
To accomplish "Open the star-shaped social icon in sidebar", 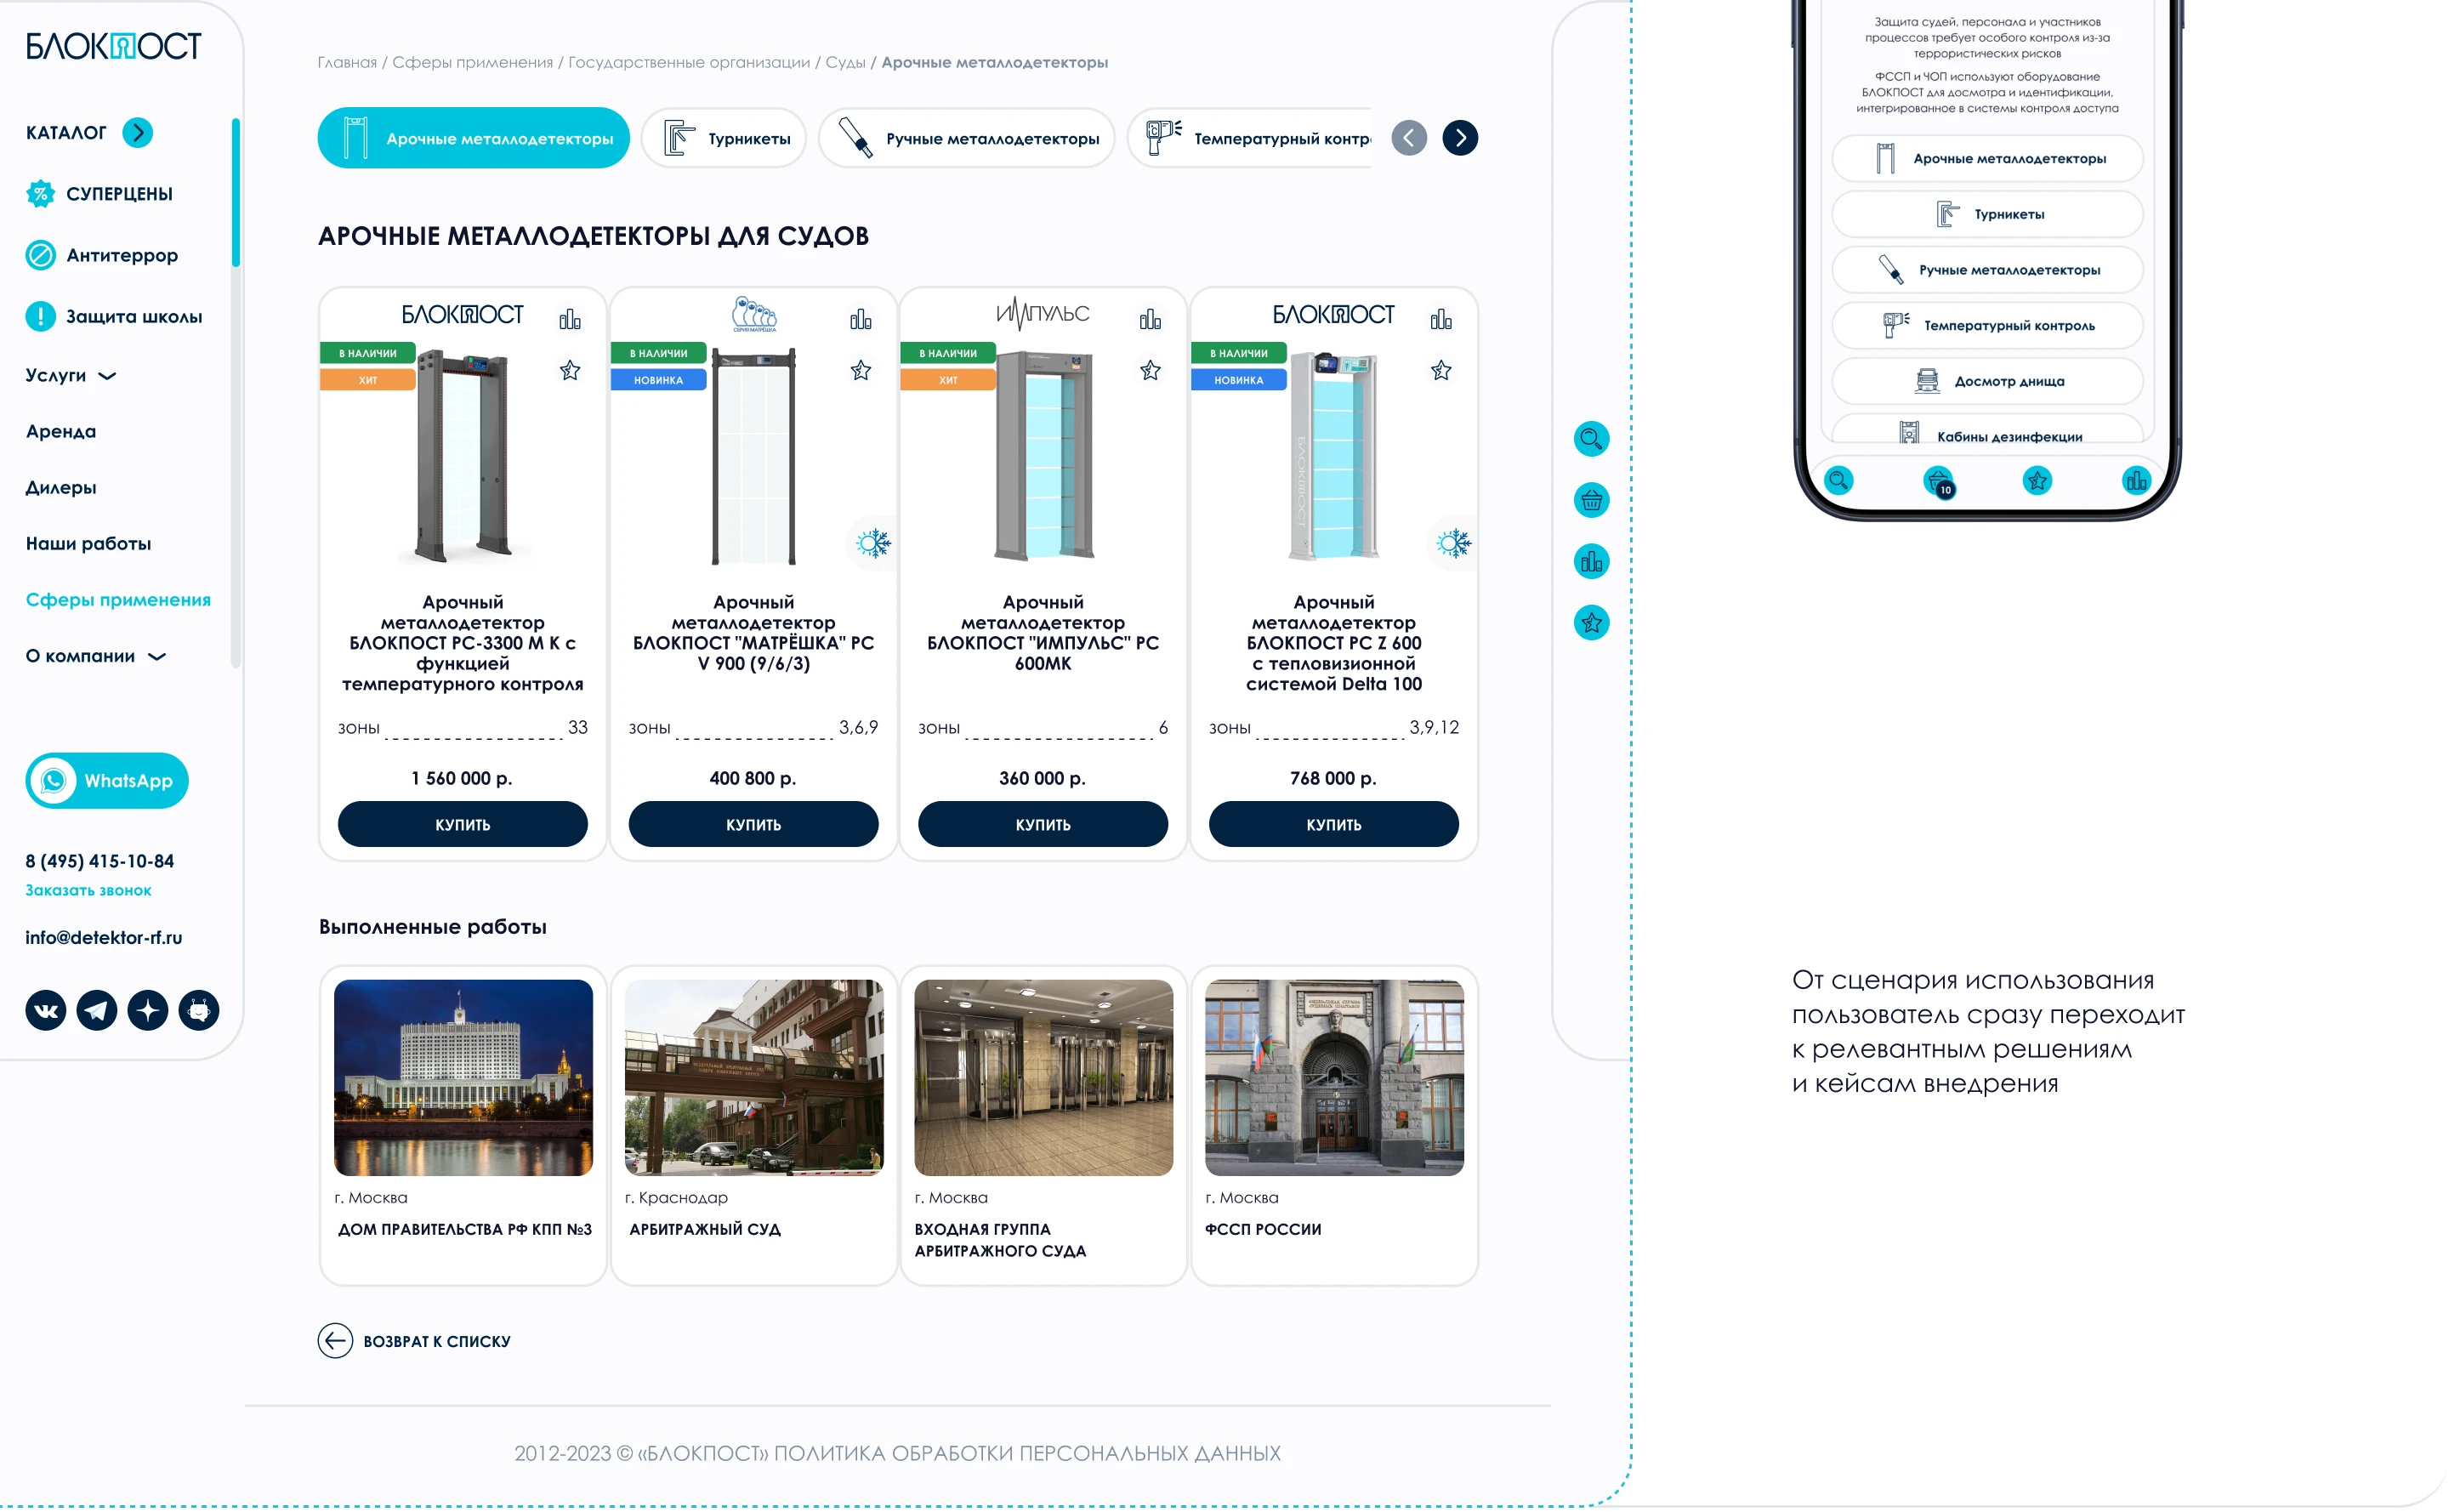I will tap(148, 1010).
